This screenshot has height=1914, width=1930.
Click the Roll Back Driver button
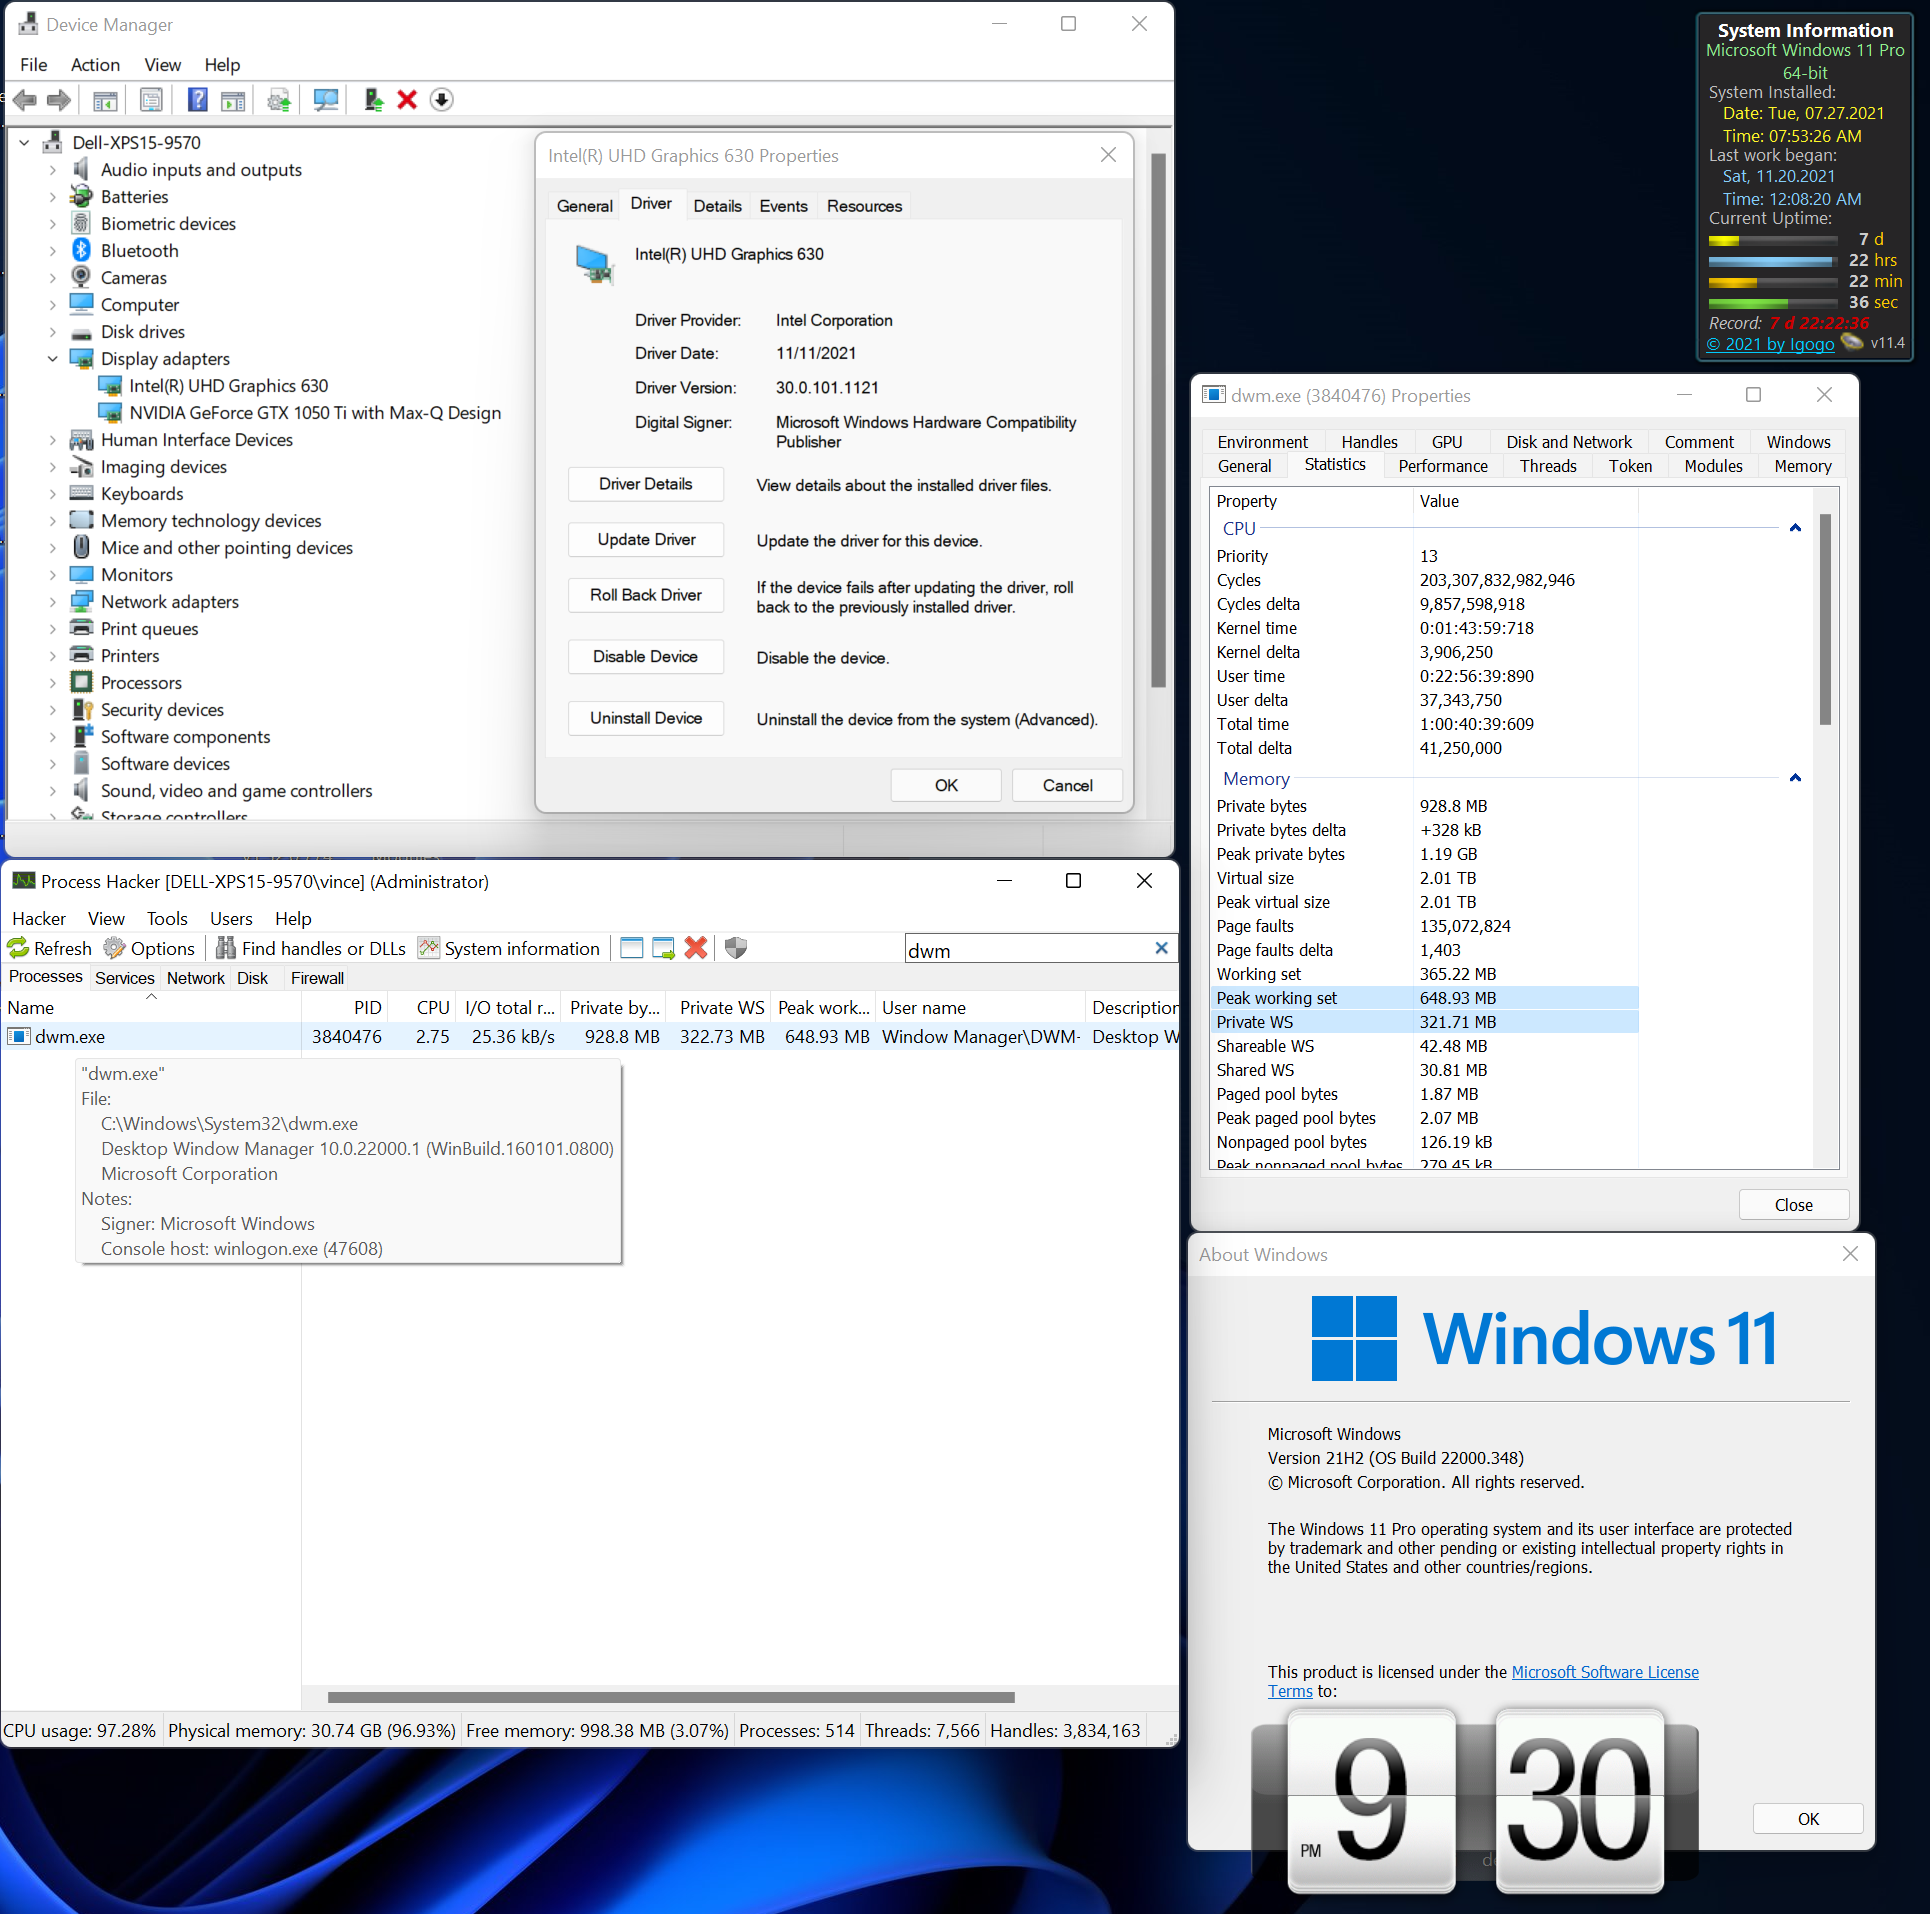point(645,594)
